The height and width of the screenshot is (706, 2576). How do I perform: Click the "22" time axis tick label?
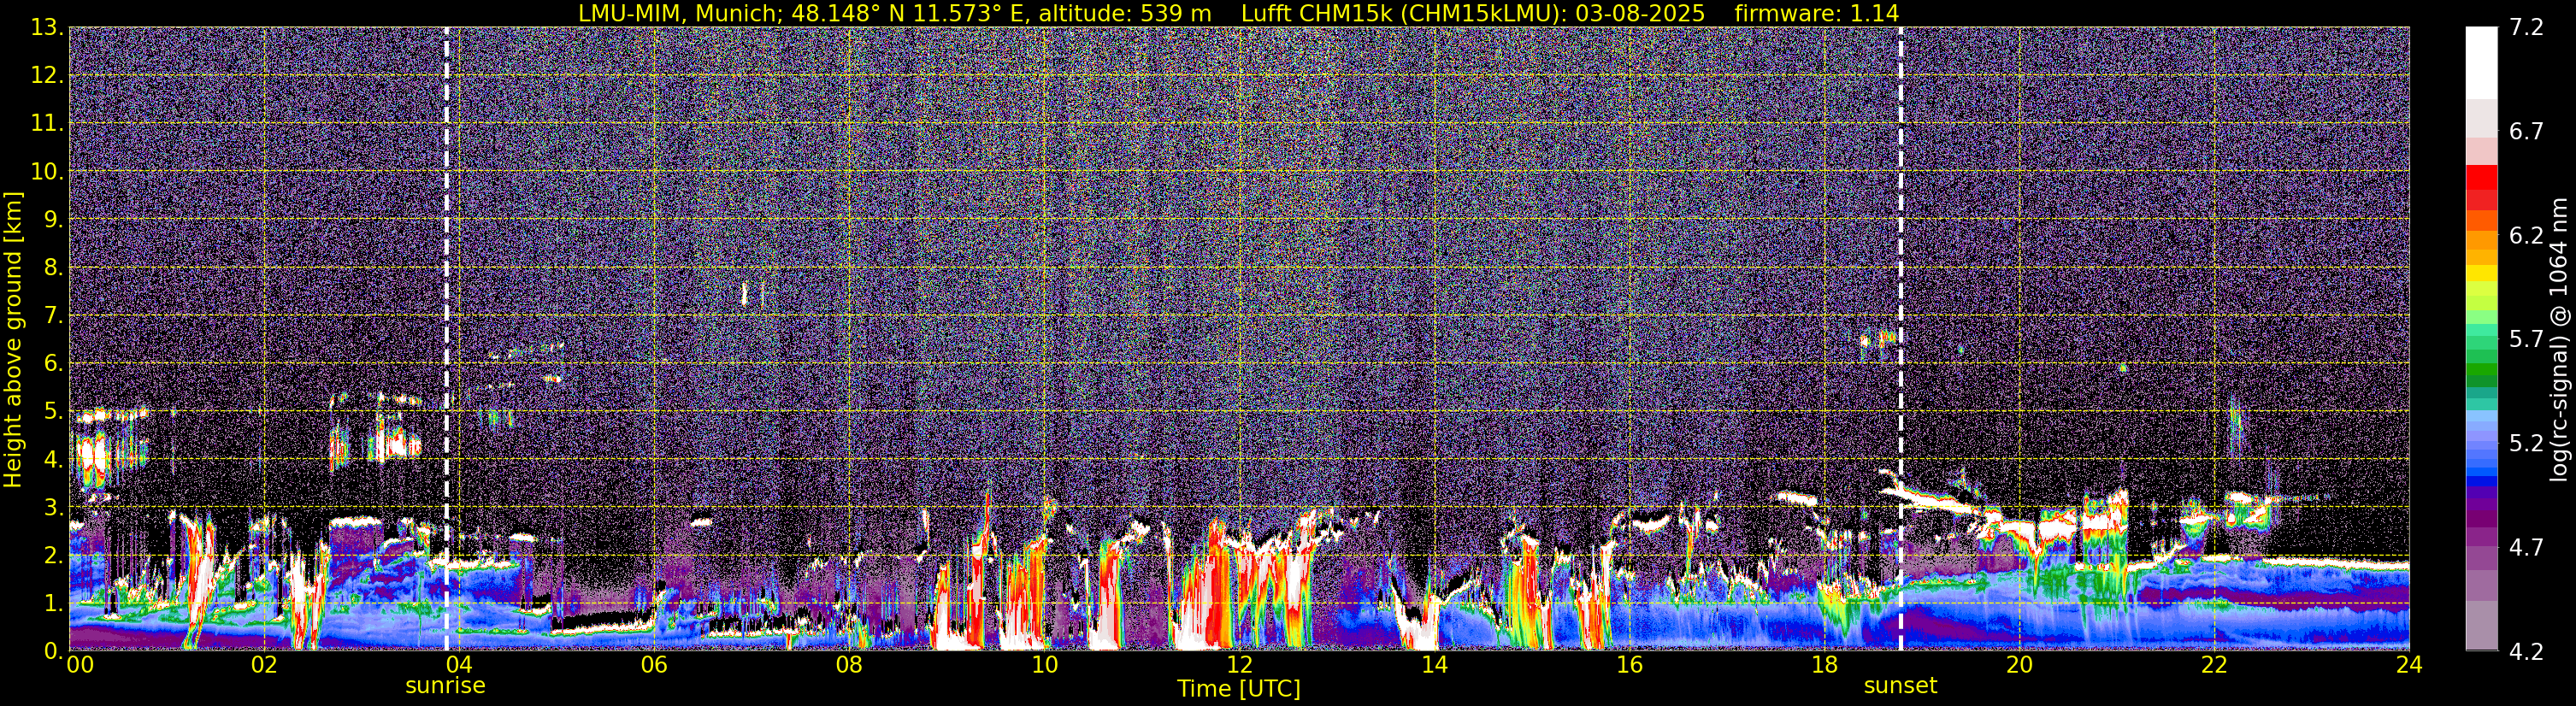point(2214,665)
